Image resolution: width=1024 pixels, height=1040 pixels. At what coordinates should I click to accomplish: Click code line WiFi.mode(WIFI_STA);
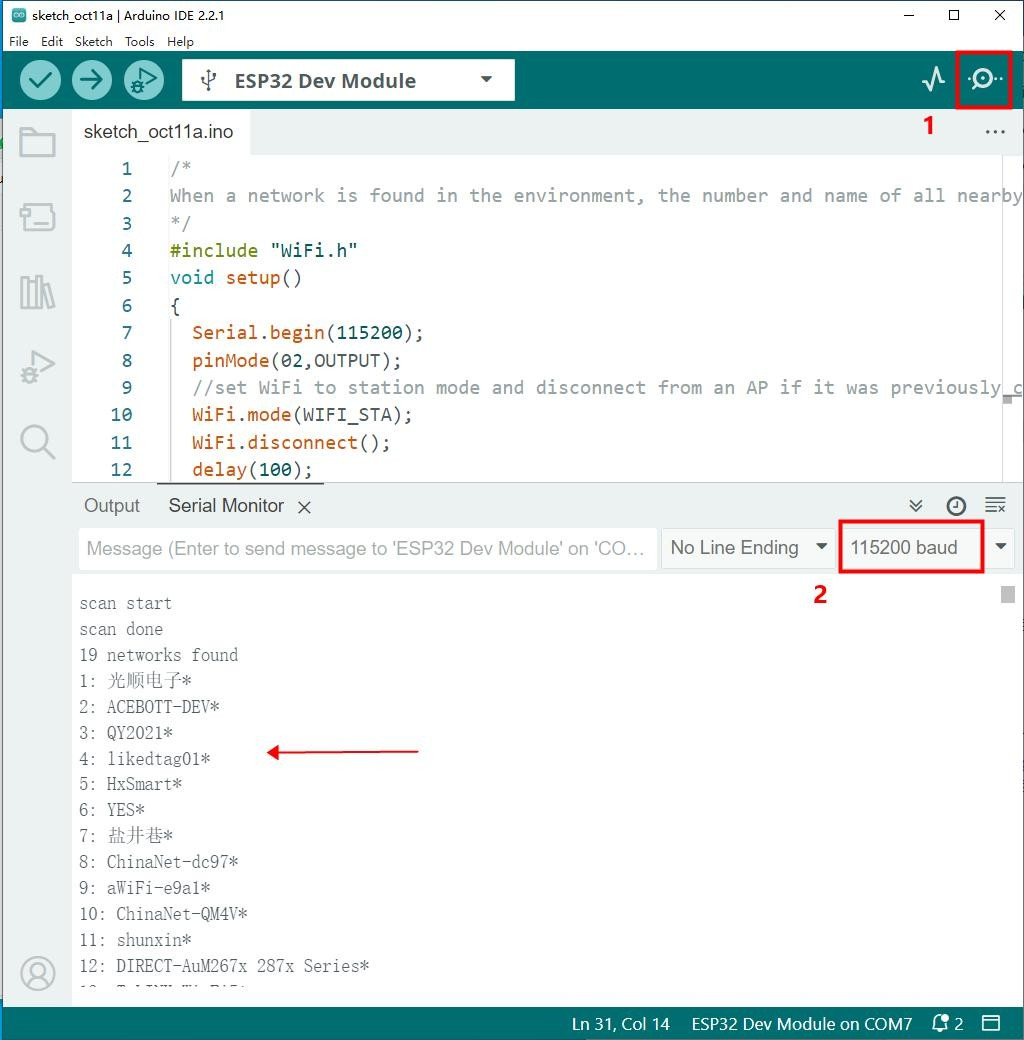302,415
